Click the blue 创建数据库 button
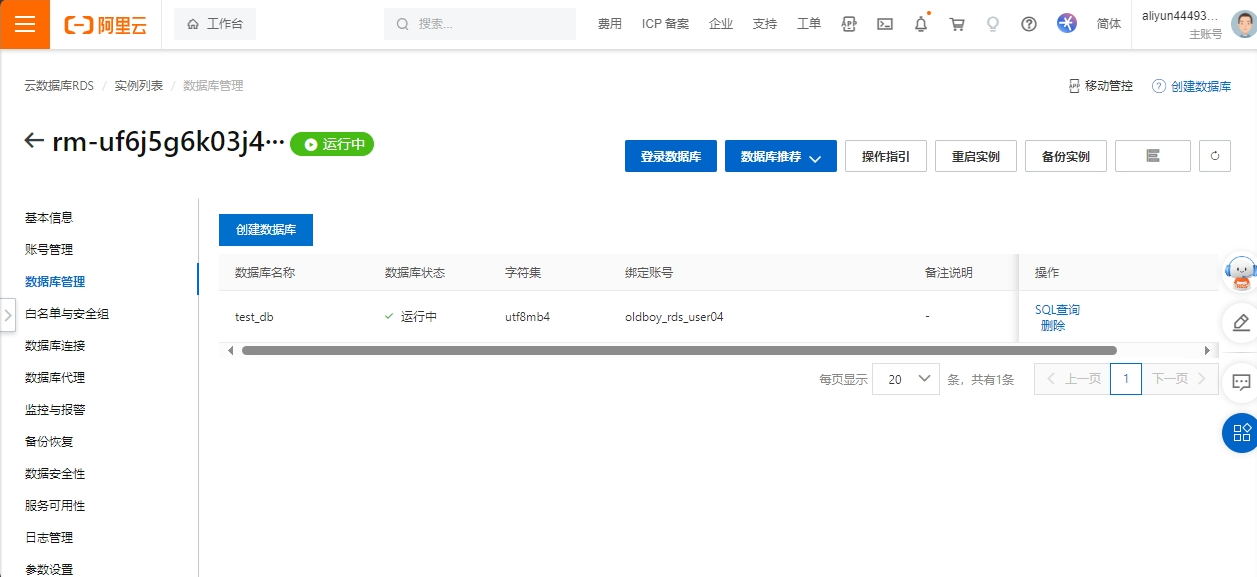The image size is (1257, 577). [266, 230]
